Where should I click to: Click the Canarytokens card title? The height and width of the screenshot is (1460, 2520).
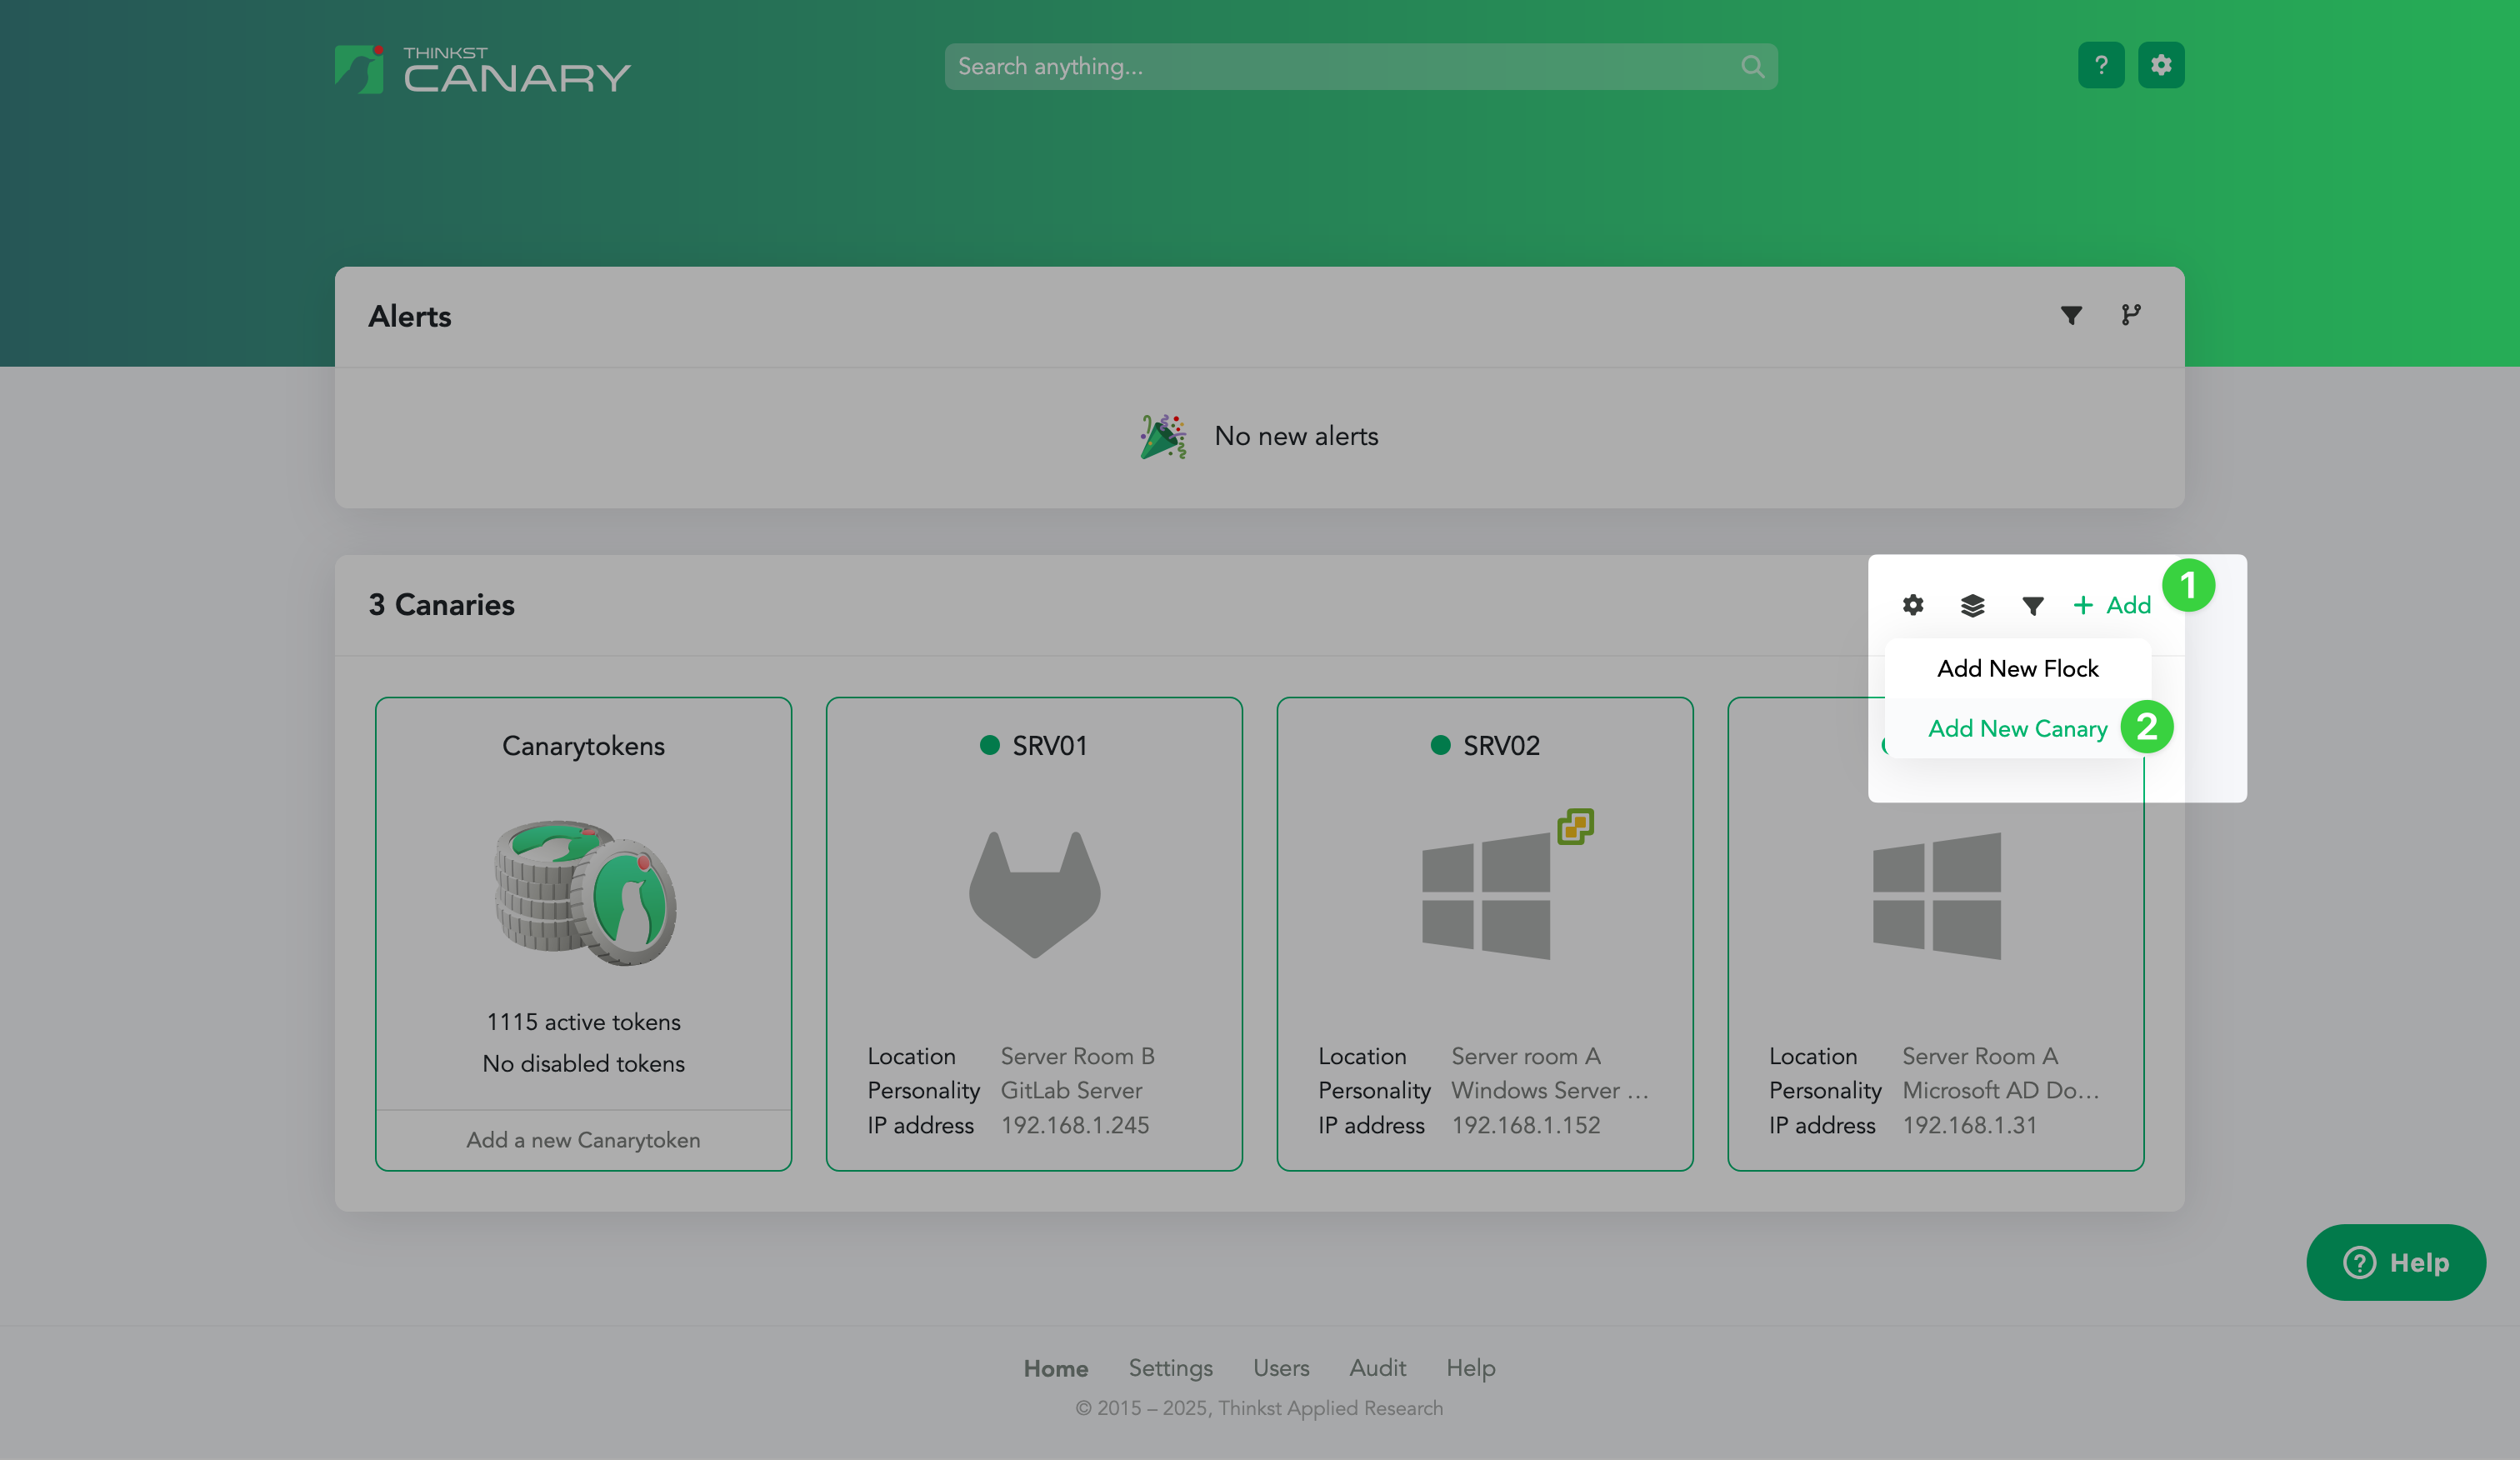[583, 746]
